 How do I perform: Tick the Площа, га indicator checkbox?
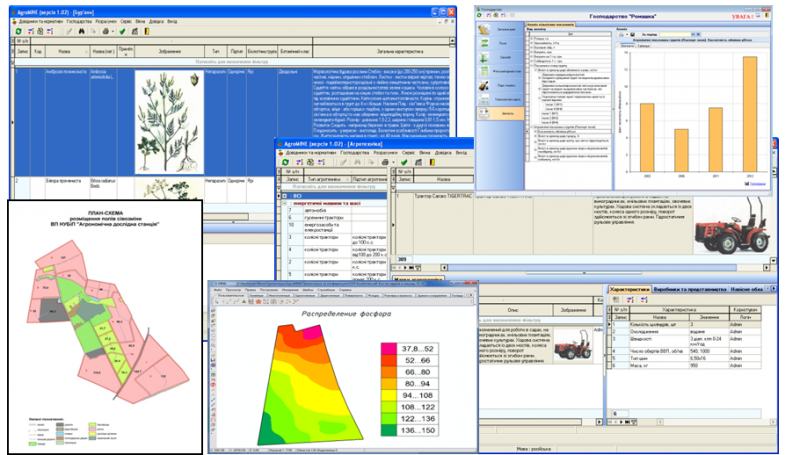click(525, 39)
